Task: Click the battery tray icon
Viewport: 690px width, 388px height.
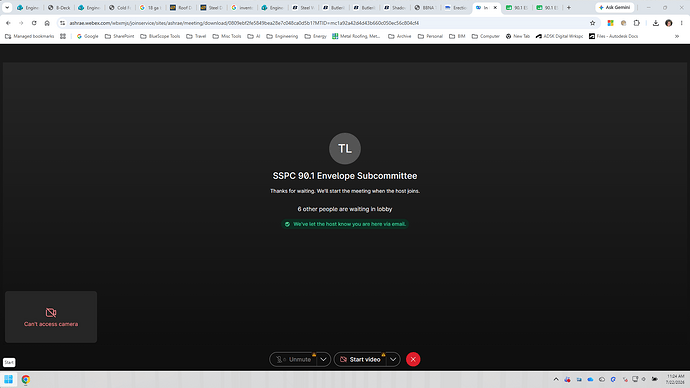Action: (655, 379)
